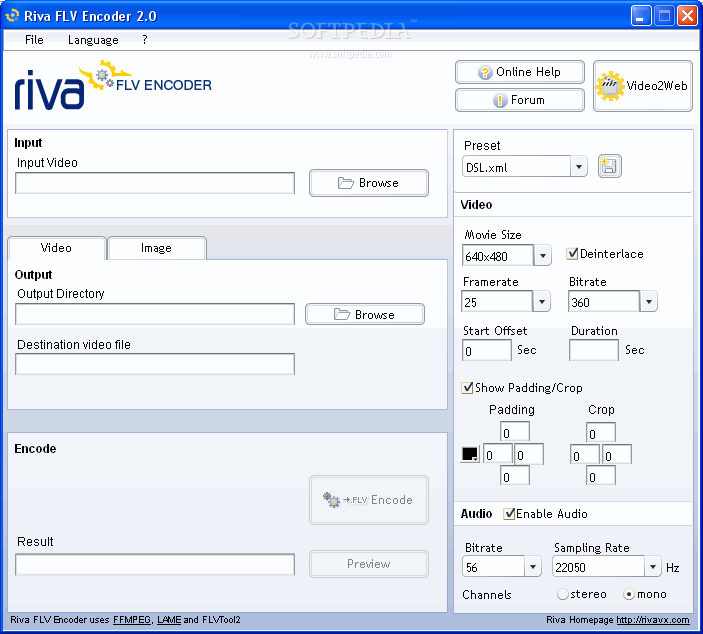Viewport: 703px width, 634px height.
Task: Uncheck Show Padding/Crop option
Action: 467,388
